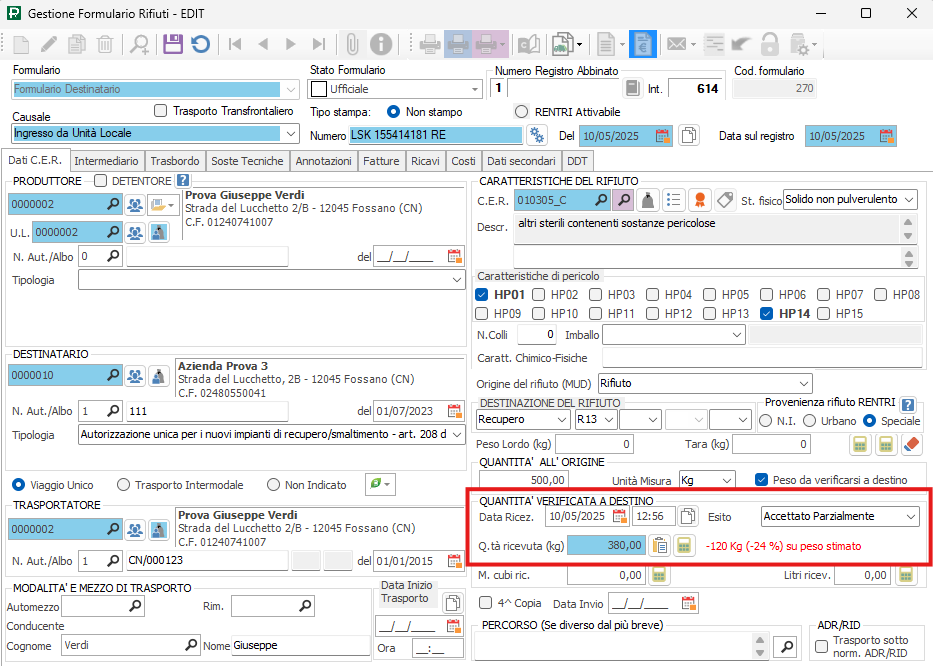This screenshot has width=934, height=666.
Task: Click calculator icon next to Q.tà ricevuta
Action: pos(685,545)
